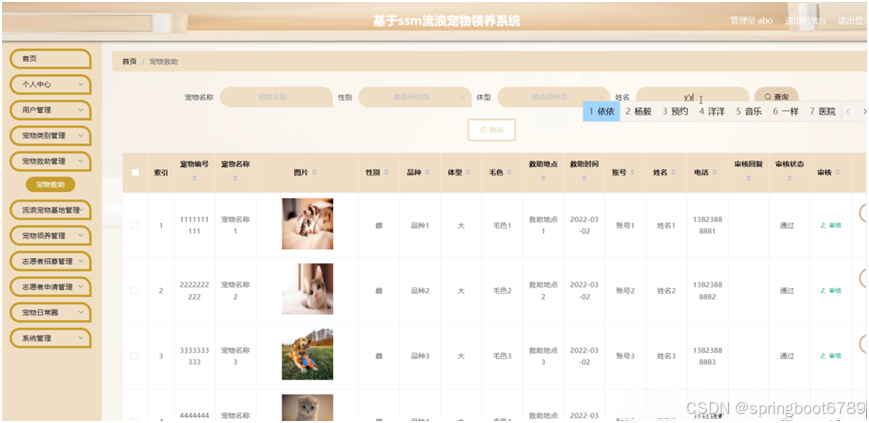
Task: Sort by 账号 column sort icon
Action: pos(632,173)
